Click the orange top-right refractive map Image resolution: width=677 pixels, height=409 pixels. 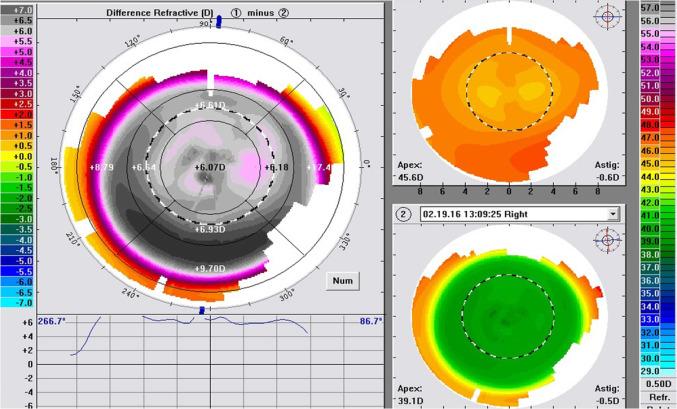[508, 95]
